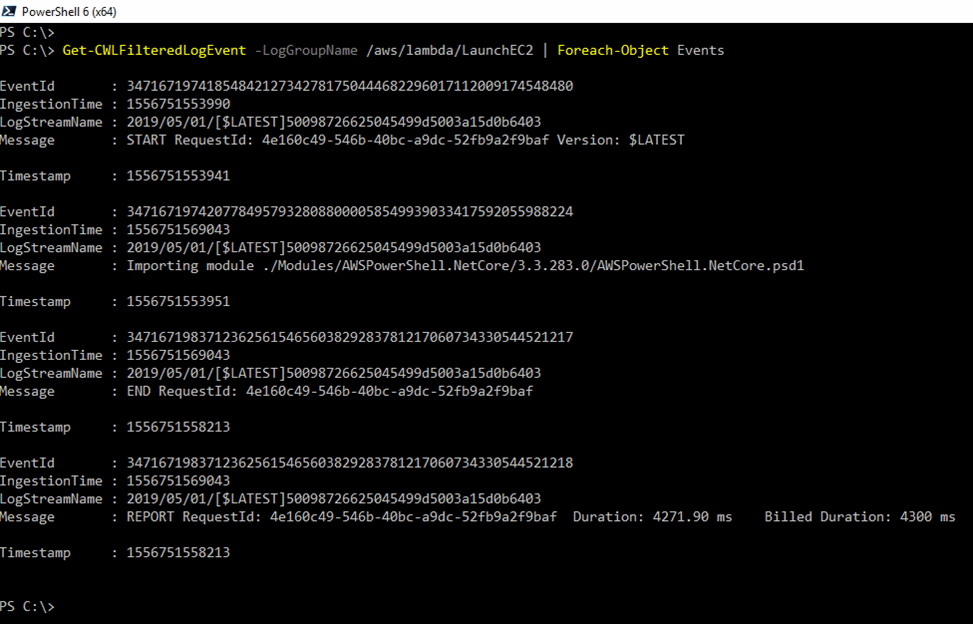The width and height of the screenshot is (973, 624).
Task: Click the END RequestId message line
Action: pos(329,392)
